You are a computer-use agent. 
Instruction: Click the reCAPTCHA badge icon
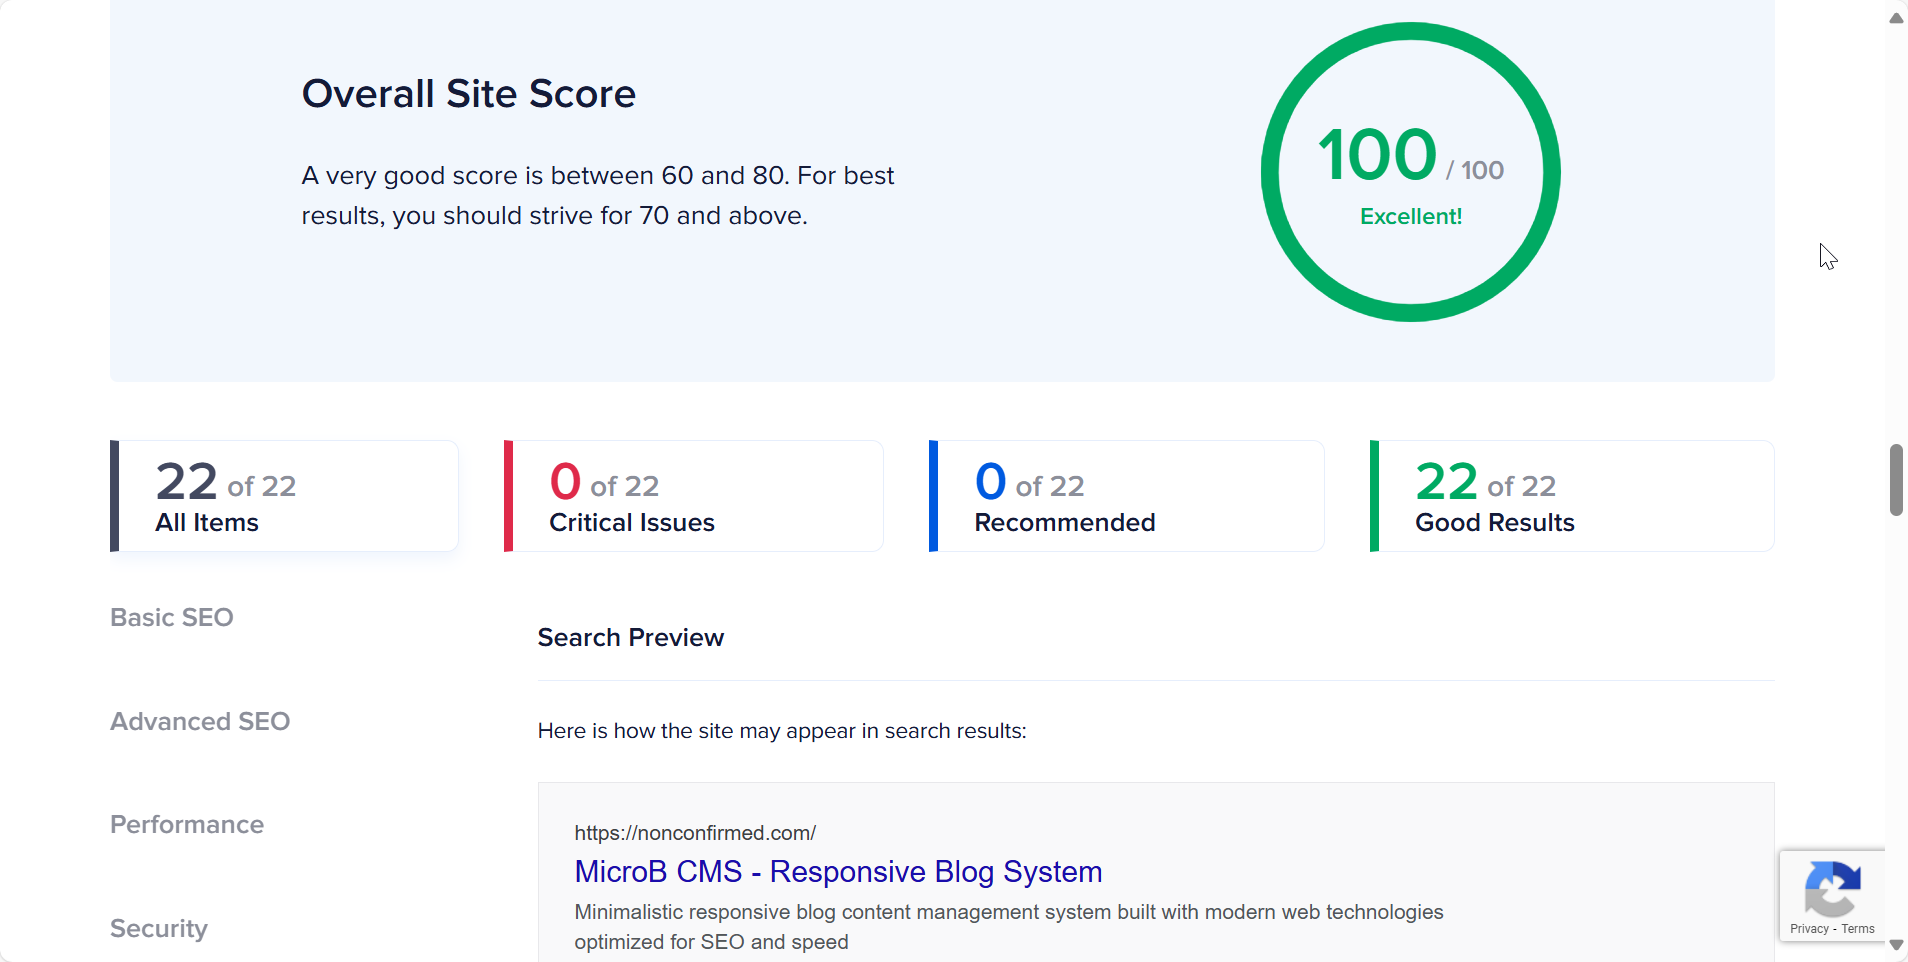[x=1832, y=889]
